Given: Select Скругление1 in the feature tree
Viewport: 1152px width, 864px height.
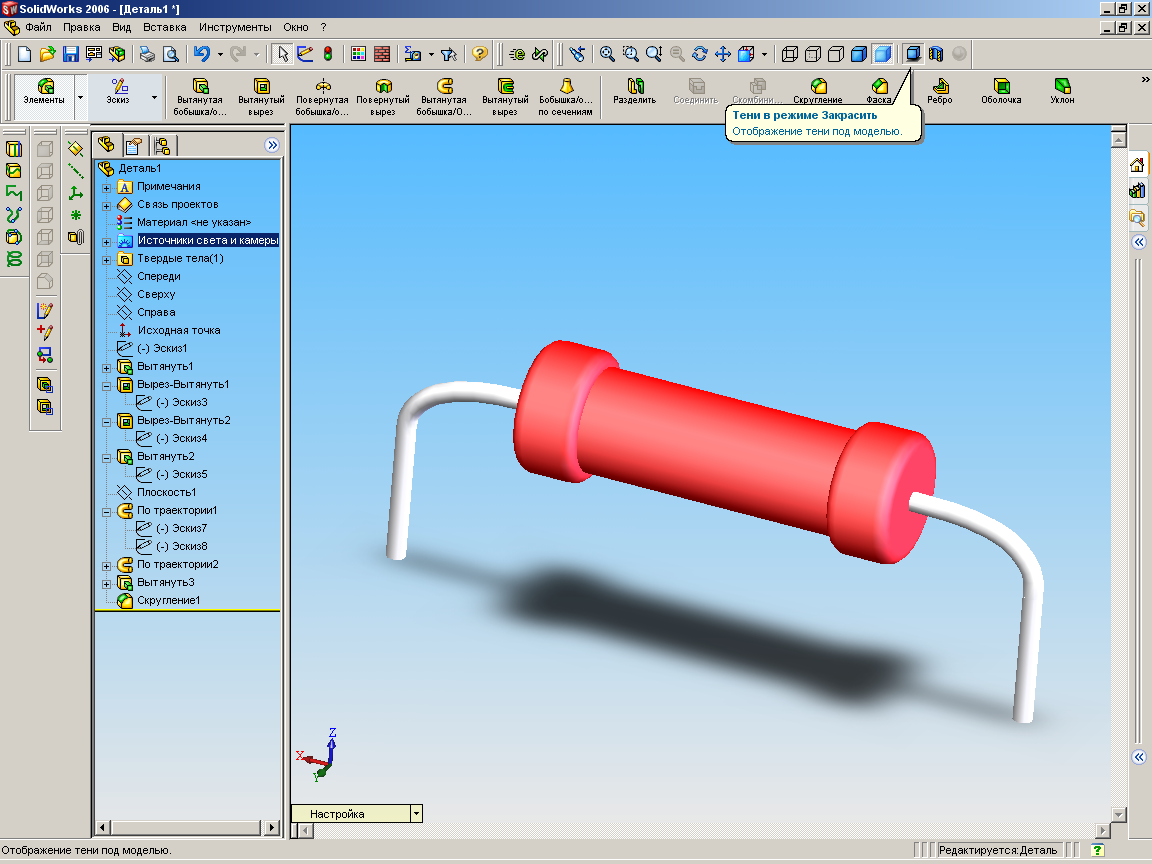Looking at the screenshot, I should pyautogui.click(x=168, y=600).
